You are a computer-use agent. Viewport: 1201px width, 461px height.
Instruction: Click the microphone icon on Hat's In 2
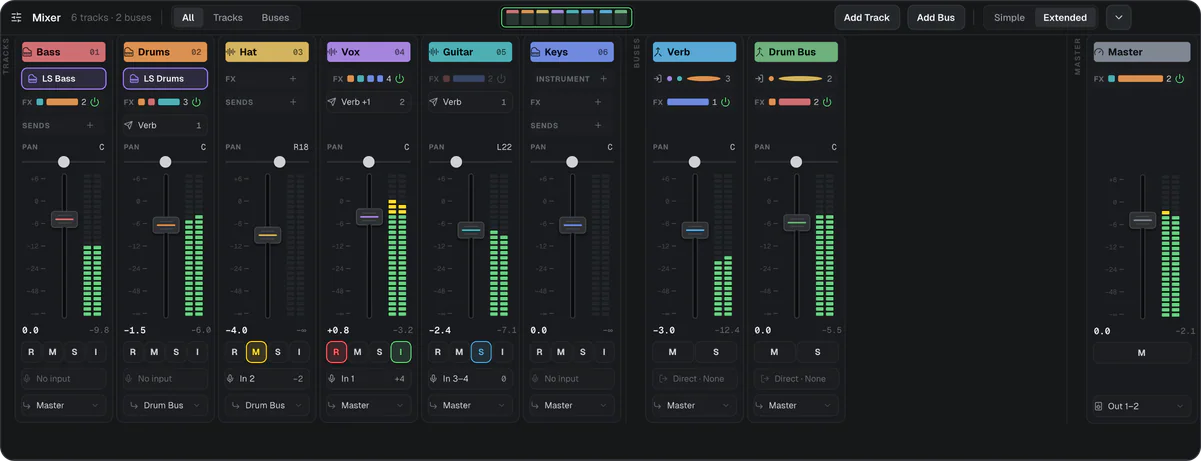[230, 379]
